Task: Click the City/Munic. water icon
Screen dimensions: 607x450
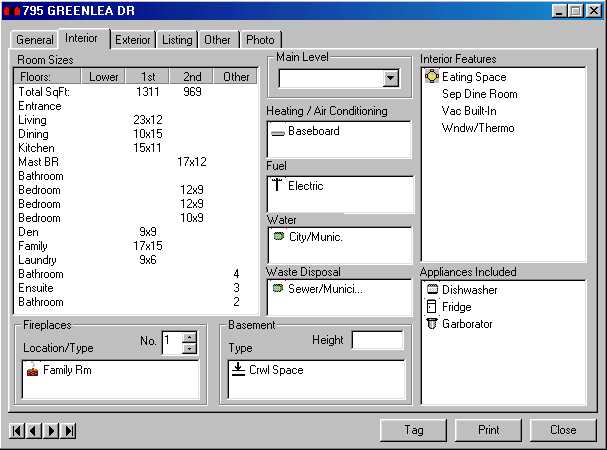Action: point(278,236)
